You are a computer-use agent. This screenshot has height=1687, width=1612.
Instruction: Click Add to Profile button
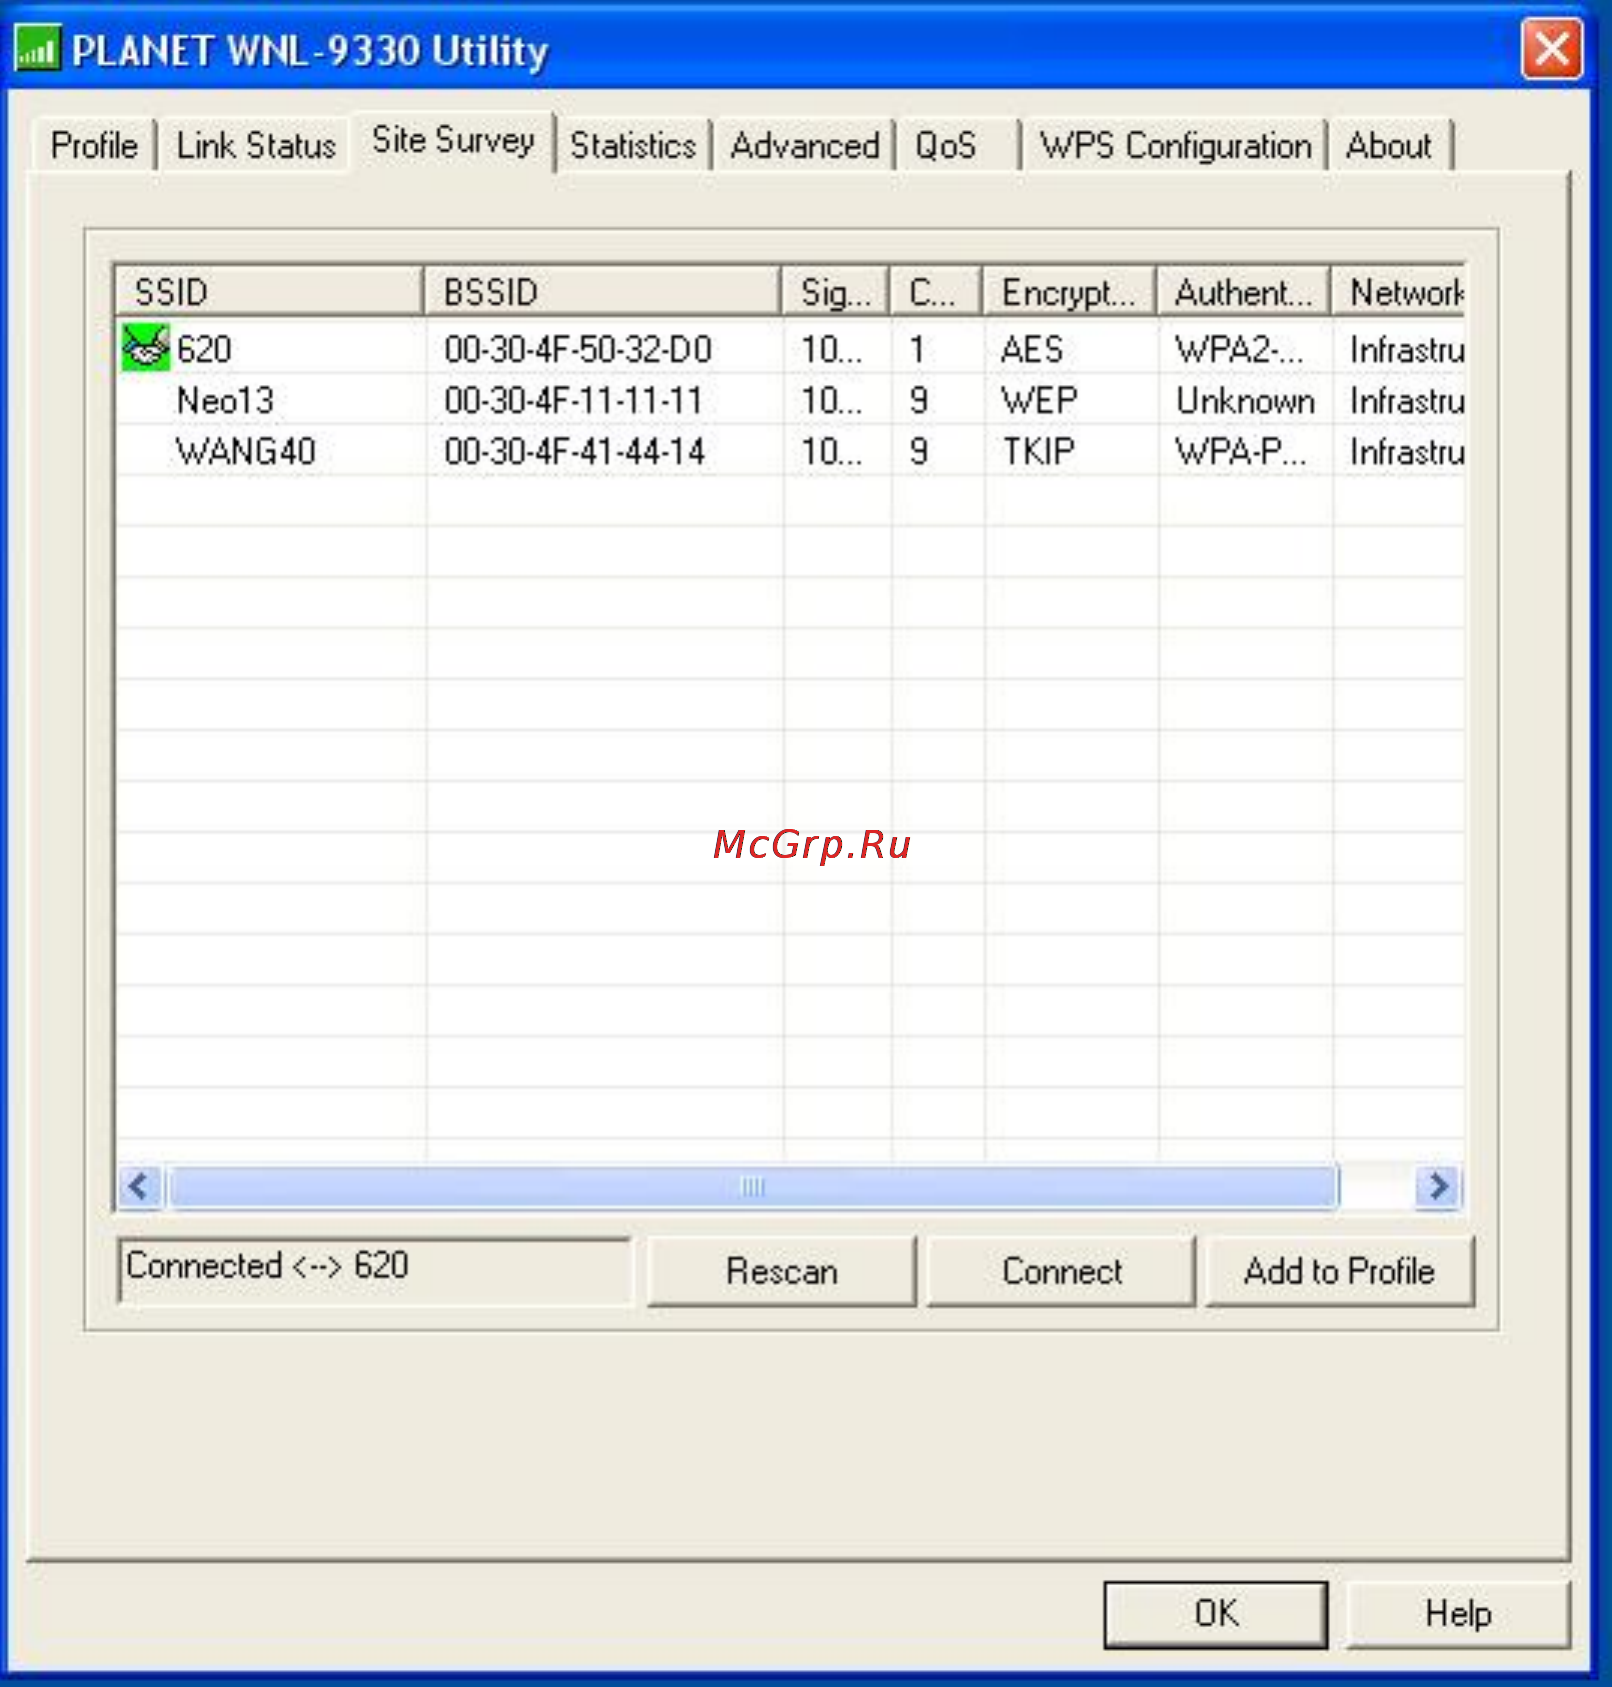pyautogui.click(x=1339, y=1271)
